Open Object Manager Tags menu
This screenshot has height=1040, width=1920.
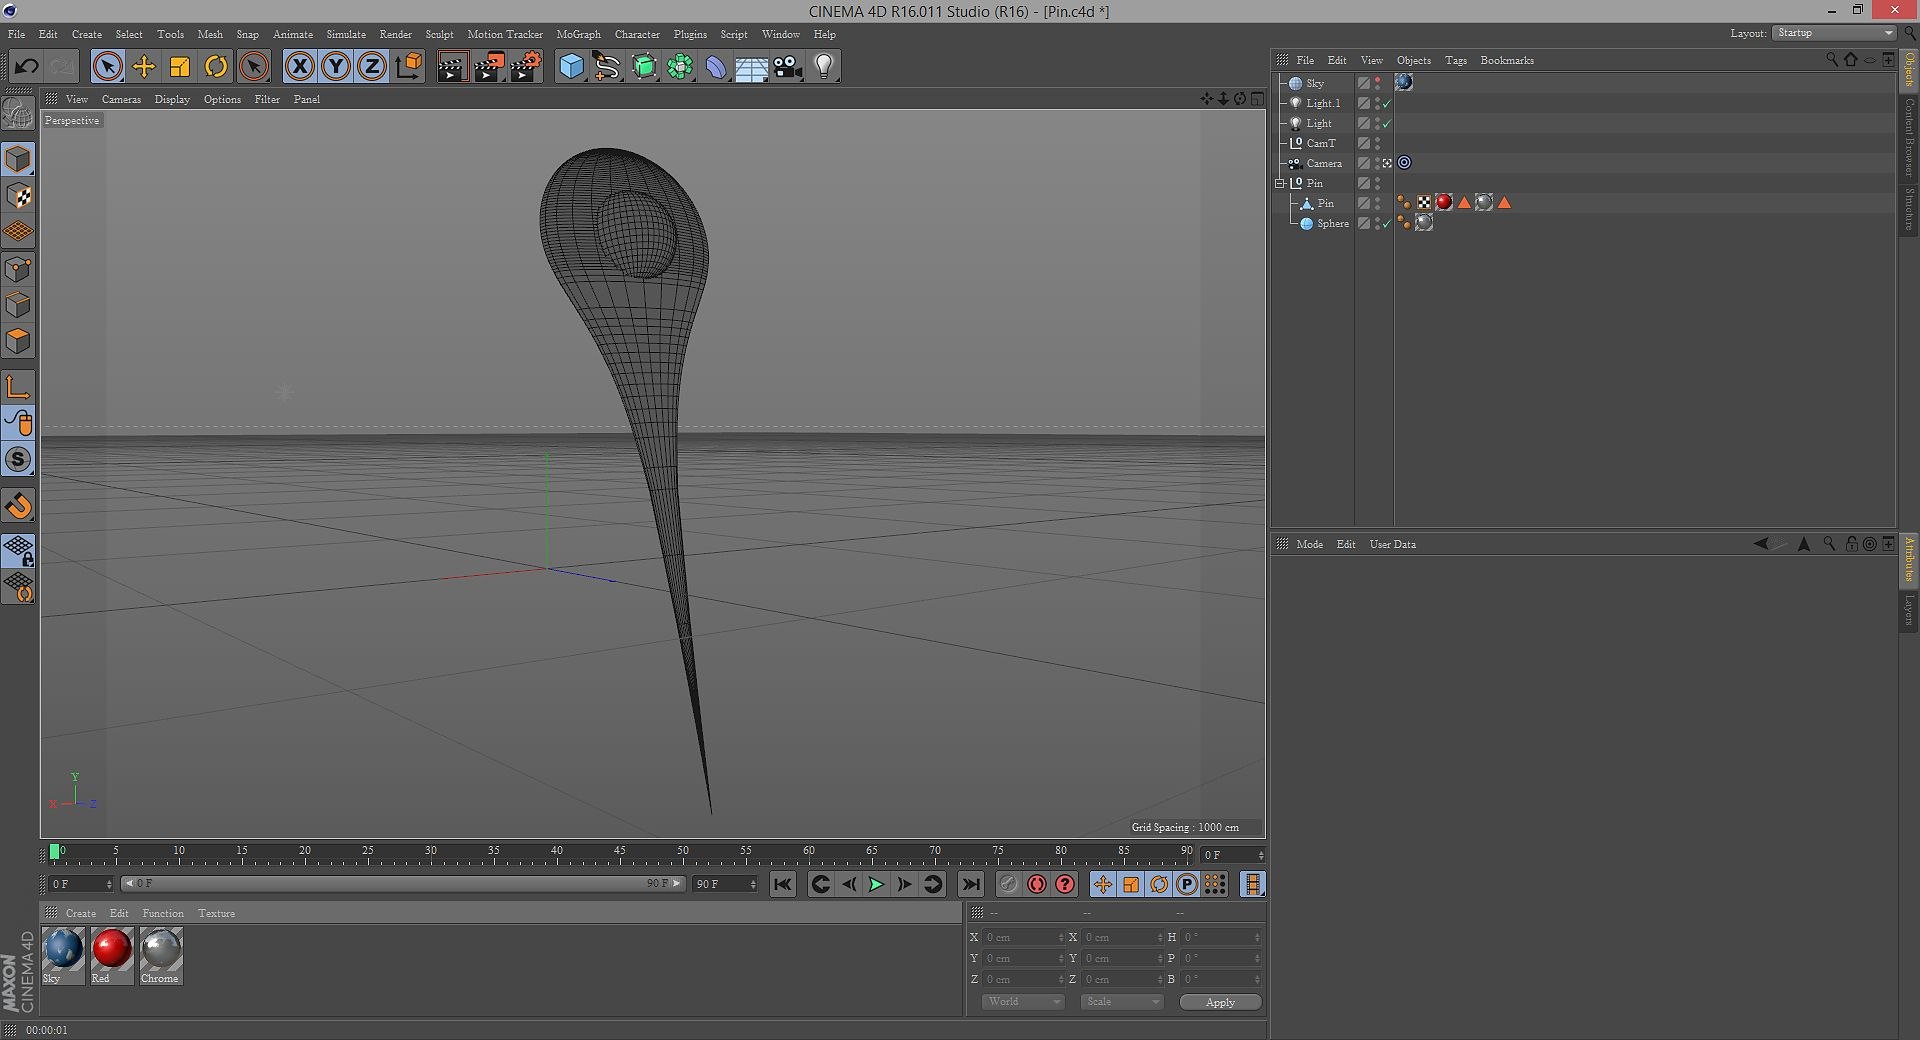coord(1456,60)
